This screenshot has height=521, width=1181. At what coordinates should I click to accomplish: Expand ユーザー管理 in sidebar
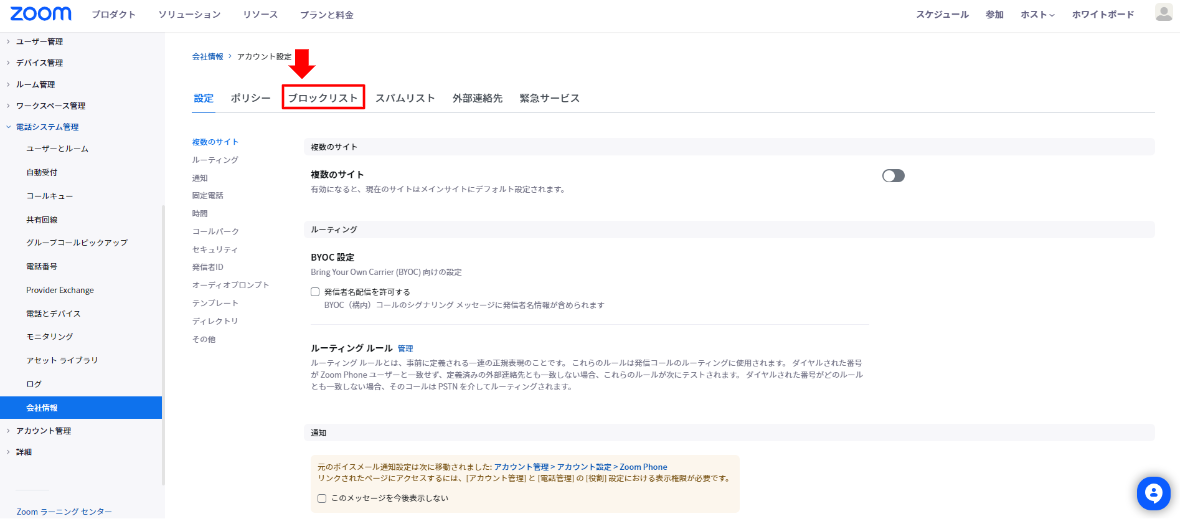[39, 41]
